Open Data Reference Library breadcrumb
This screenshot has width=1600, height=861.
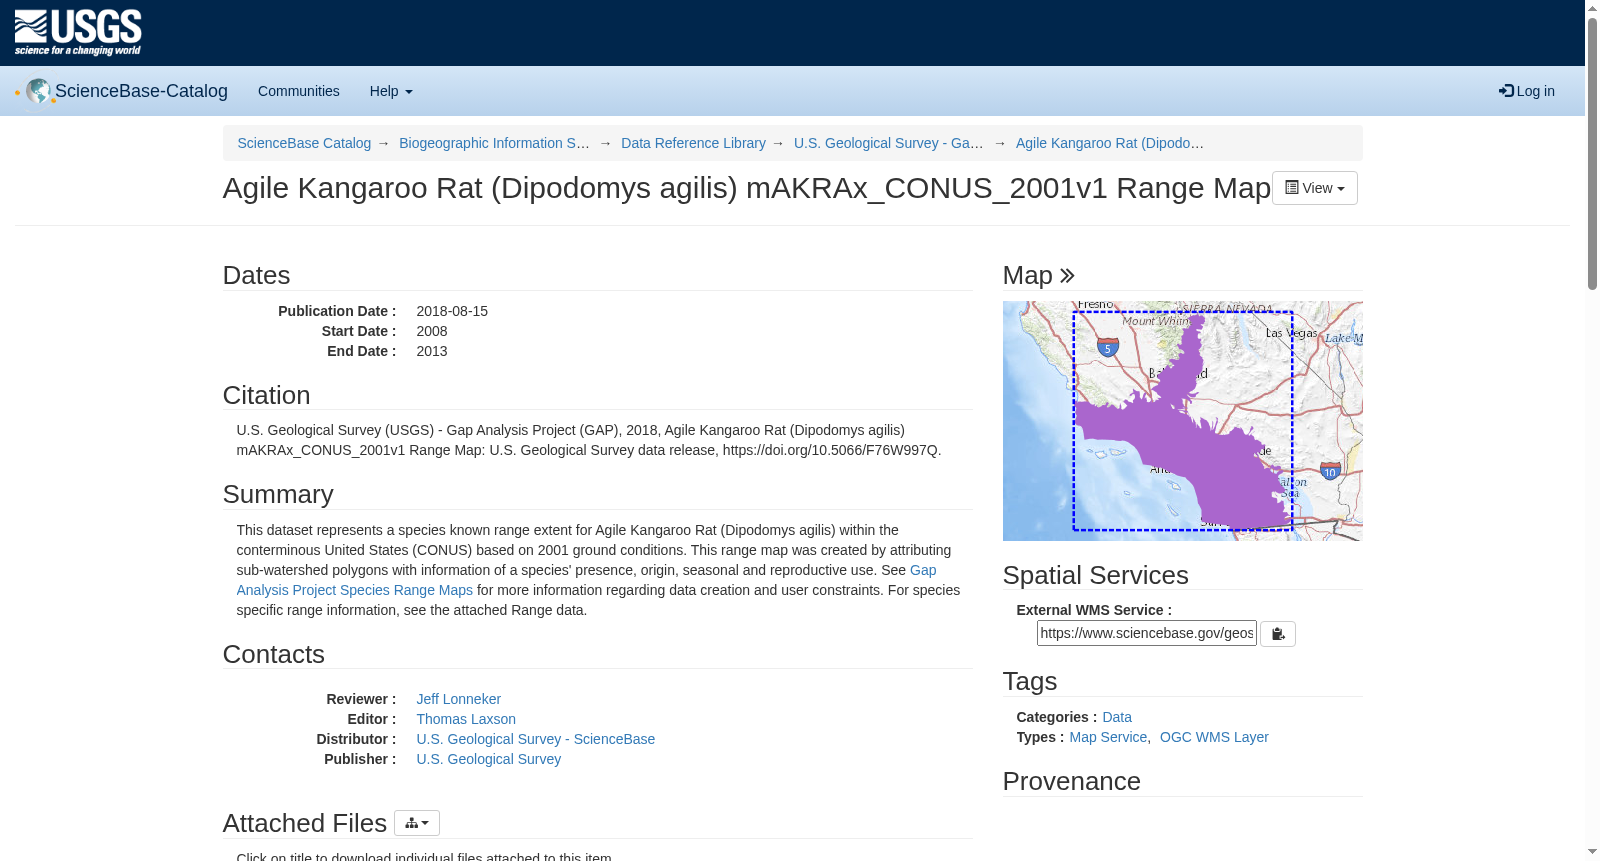(x=693, y=143)
